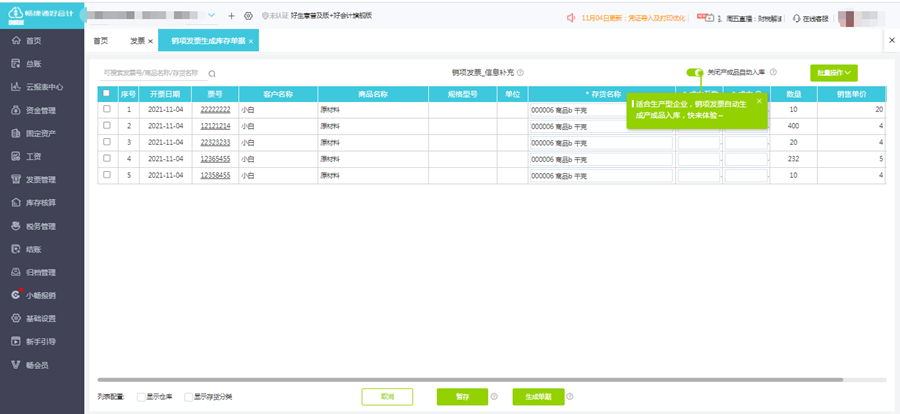Click the settings gear icon in top bar
Image resolution: width=900 pixels, height=414 pixels.
pos(248,16)
